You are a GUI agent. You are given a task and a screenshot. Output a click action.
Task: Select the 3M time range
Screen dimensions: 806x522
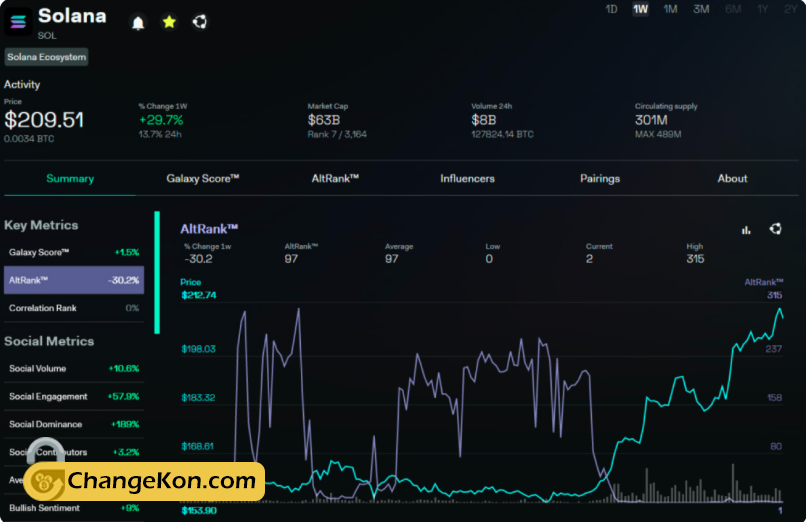pos(701,9)
